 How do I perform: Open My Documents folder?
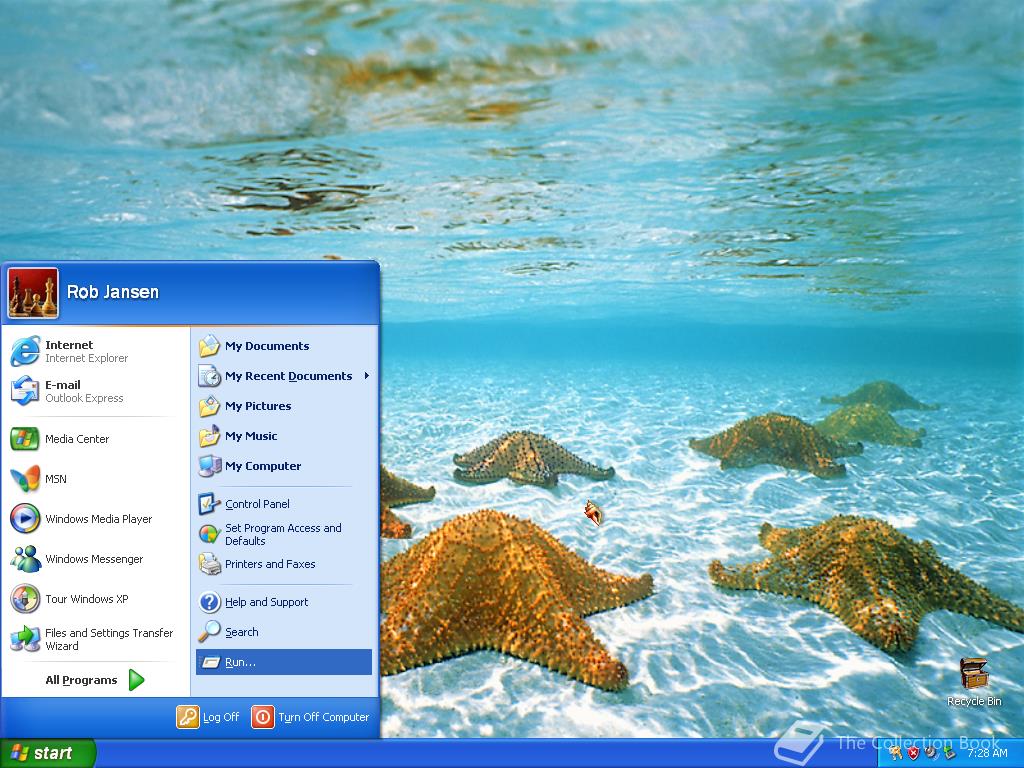pos(284,346)
